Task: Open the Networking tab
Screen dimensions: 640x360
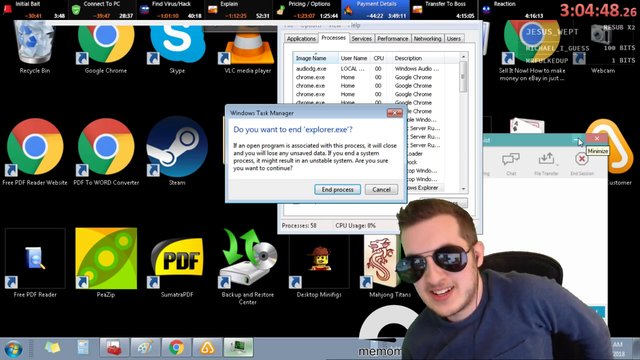Action: point(427,38)
